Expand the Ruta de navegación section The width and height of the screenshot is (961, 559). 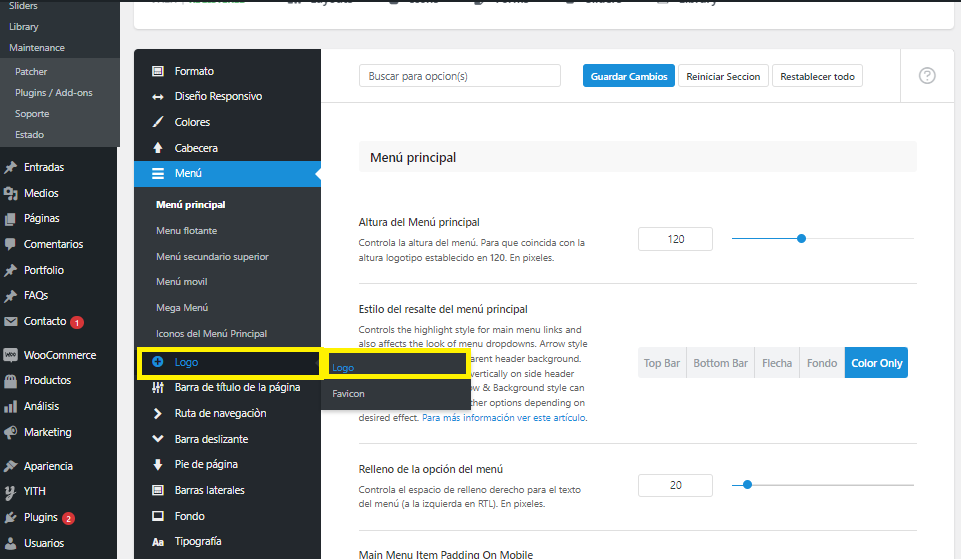coord(220,413)
